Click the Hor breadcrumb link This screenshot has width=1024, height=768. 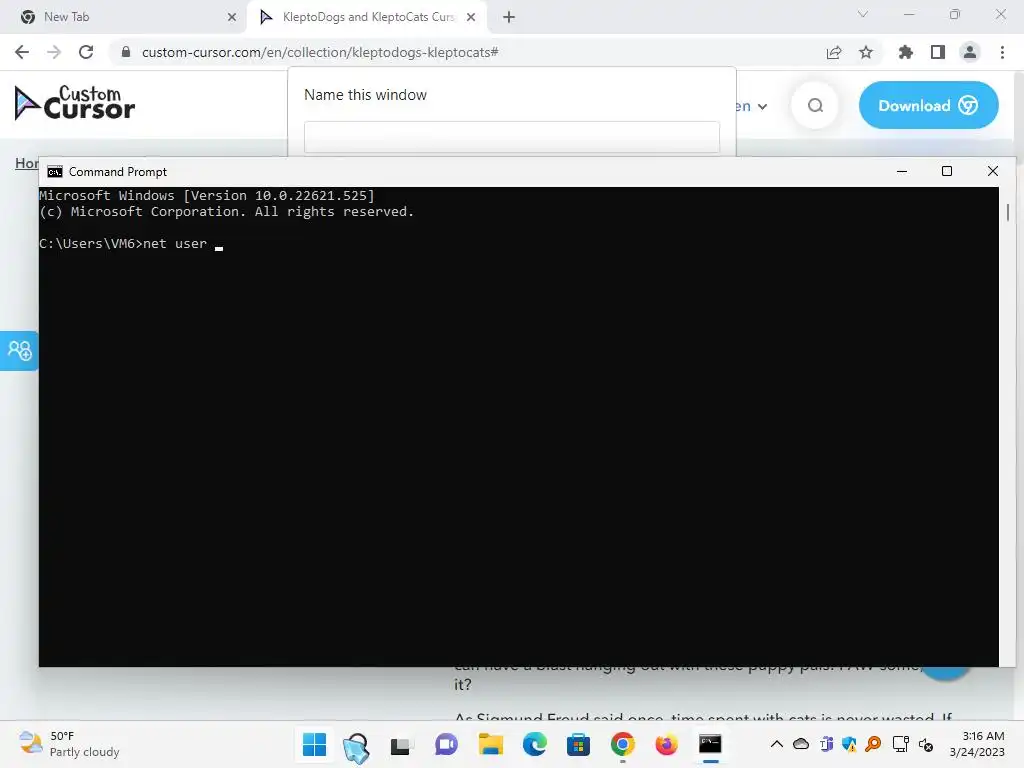pos(27,163)
